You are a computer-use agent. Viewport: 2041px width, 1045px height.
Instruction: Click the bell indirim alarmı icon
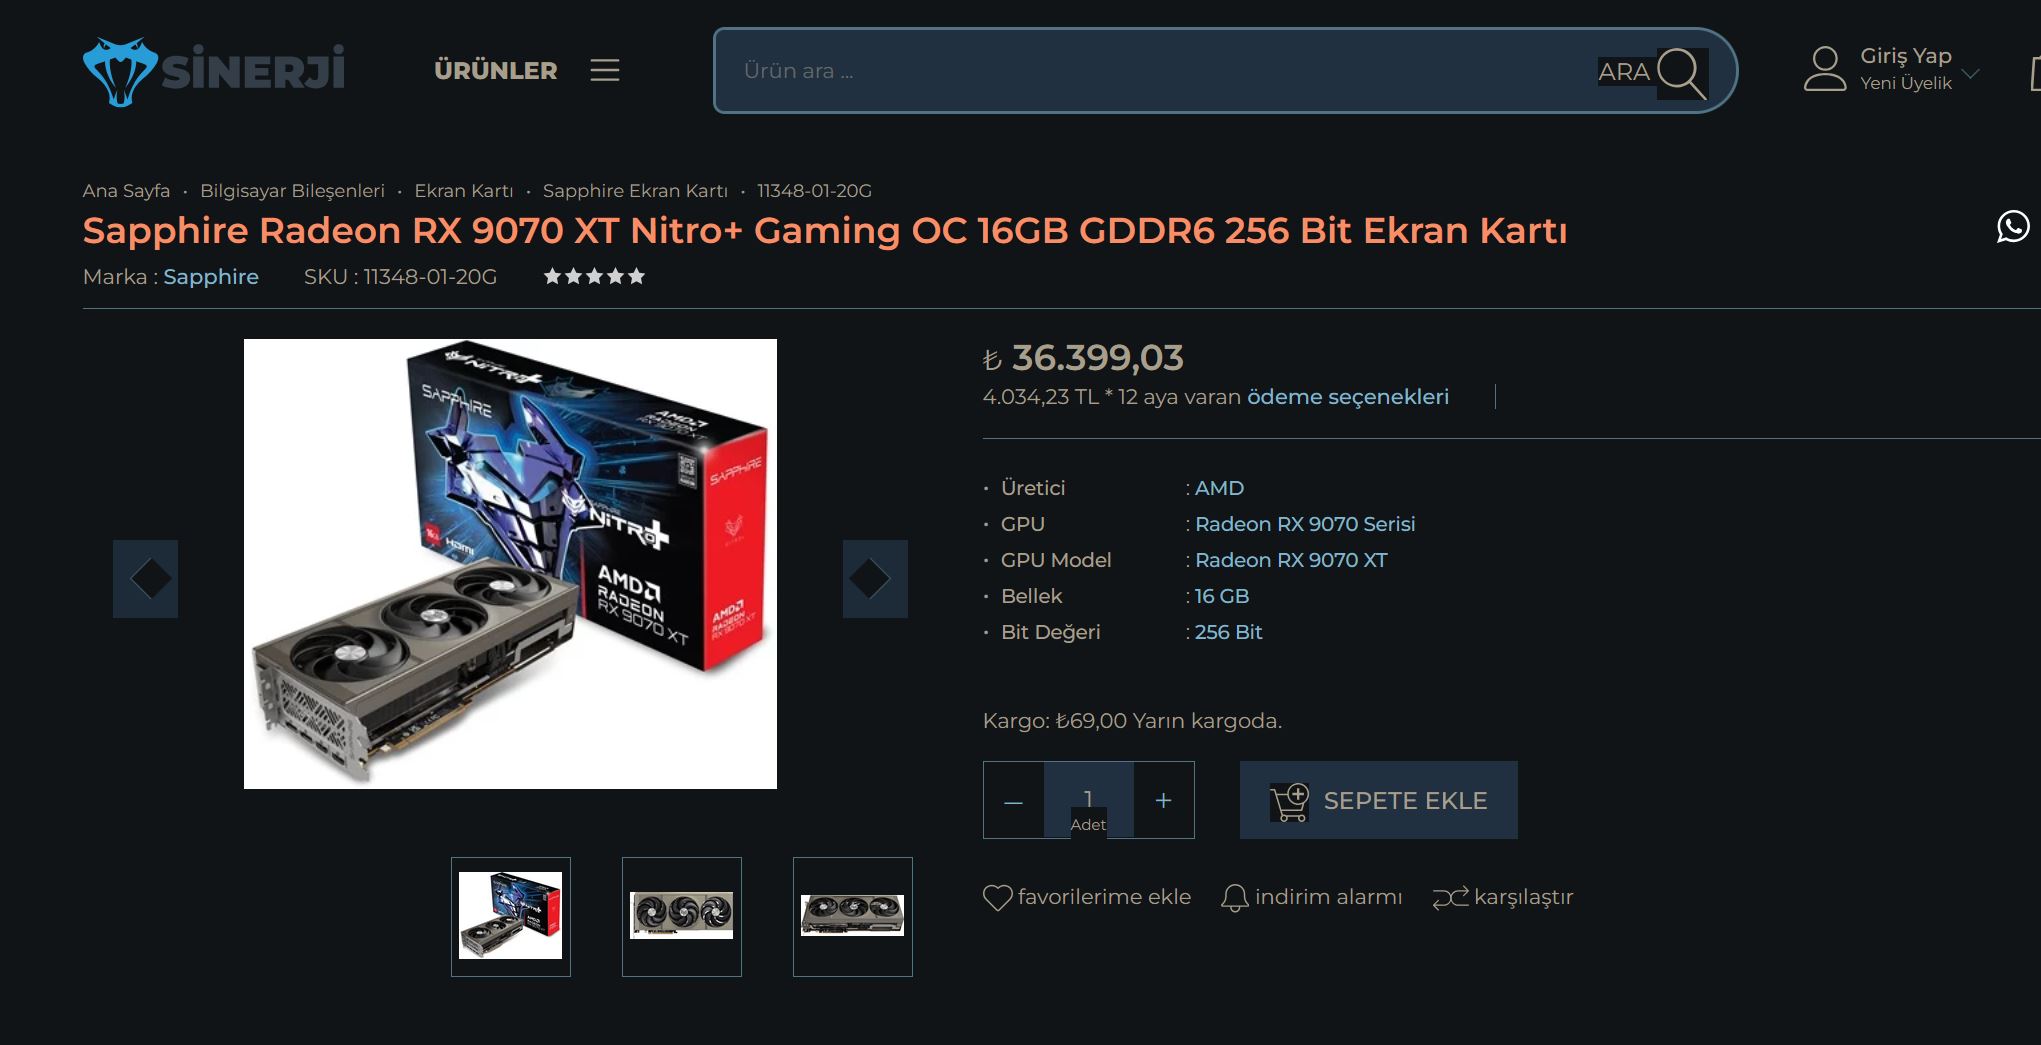[x=1235, y=897]
